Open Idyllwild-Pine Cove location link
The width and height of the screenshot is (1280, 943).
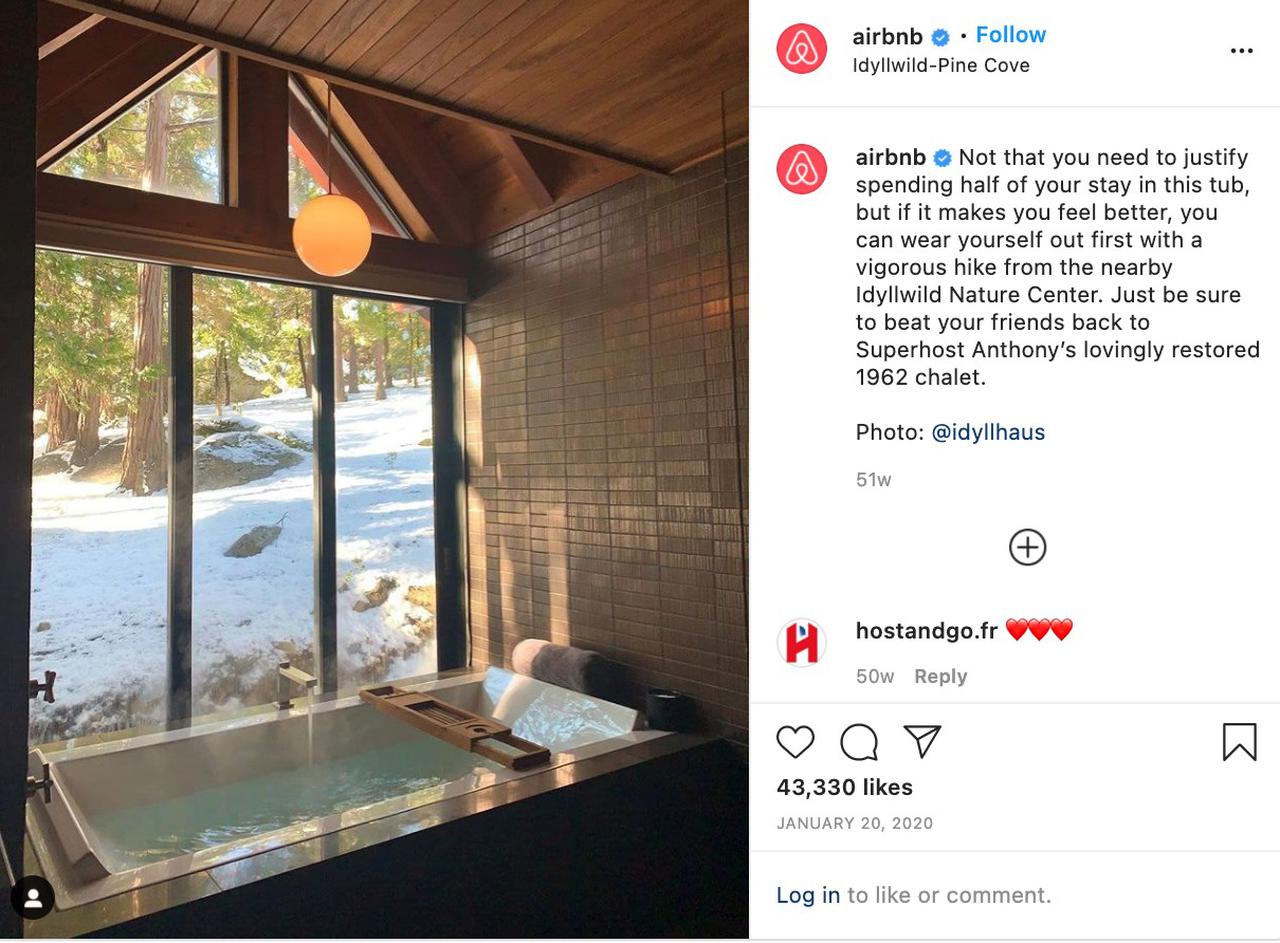pos(941,65)
